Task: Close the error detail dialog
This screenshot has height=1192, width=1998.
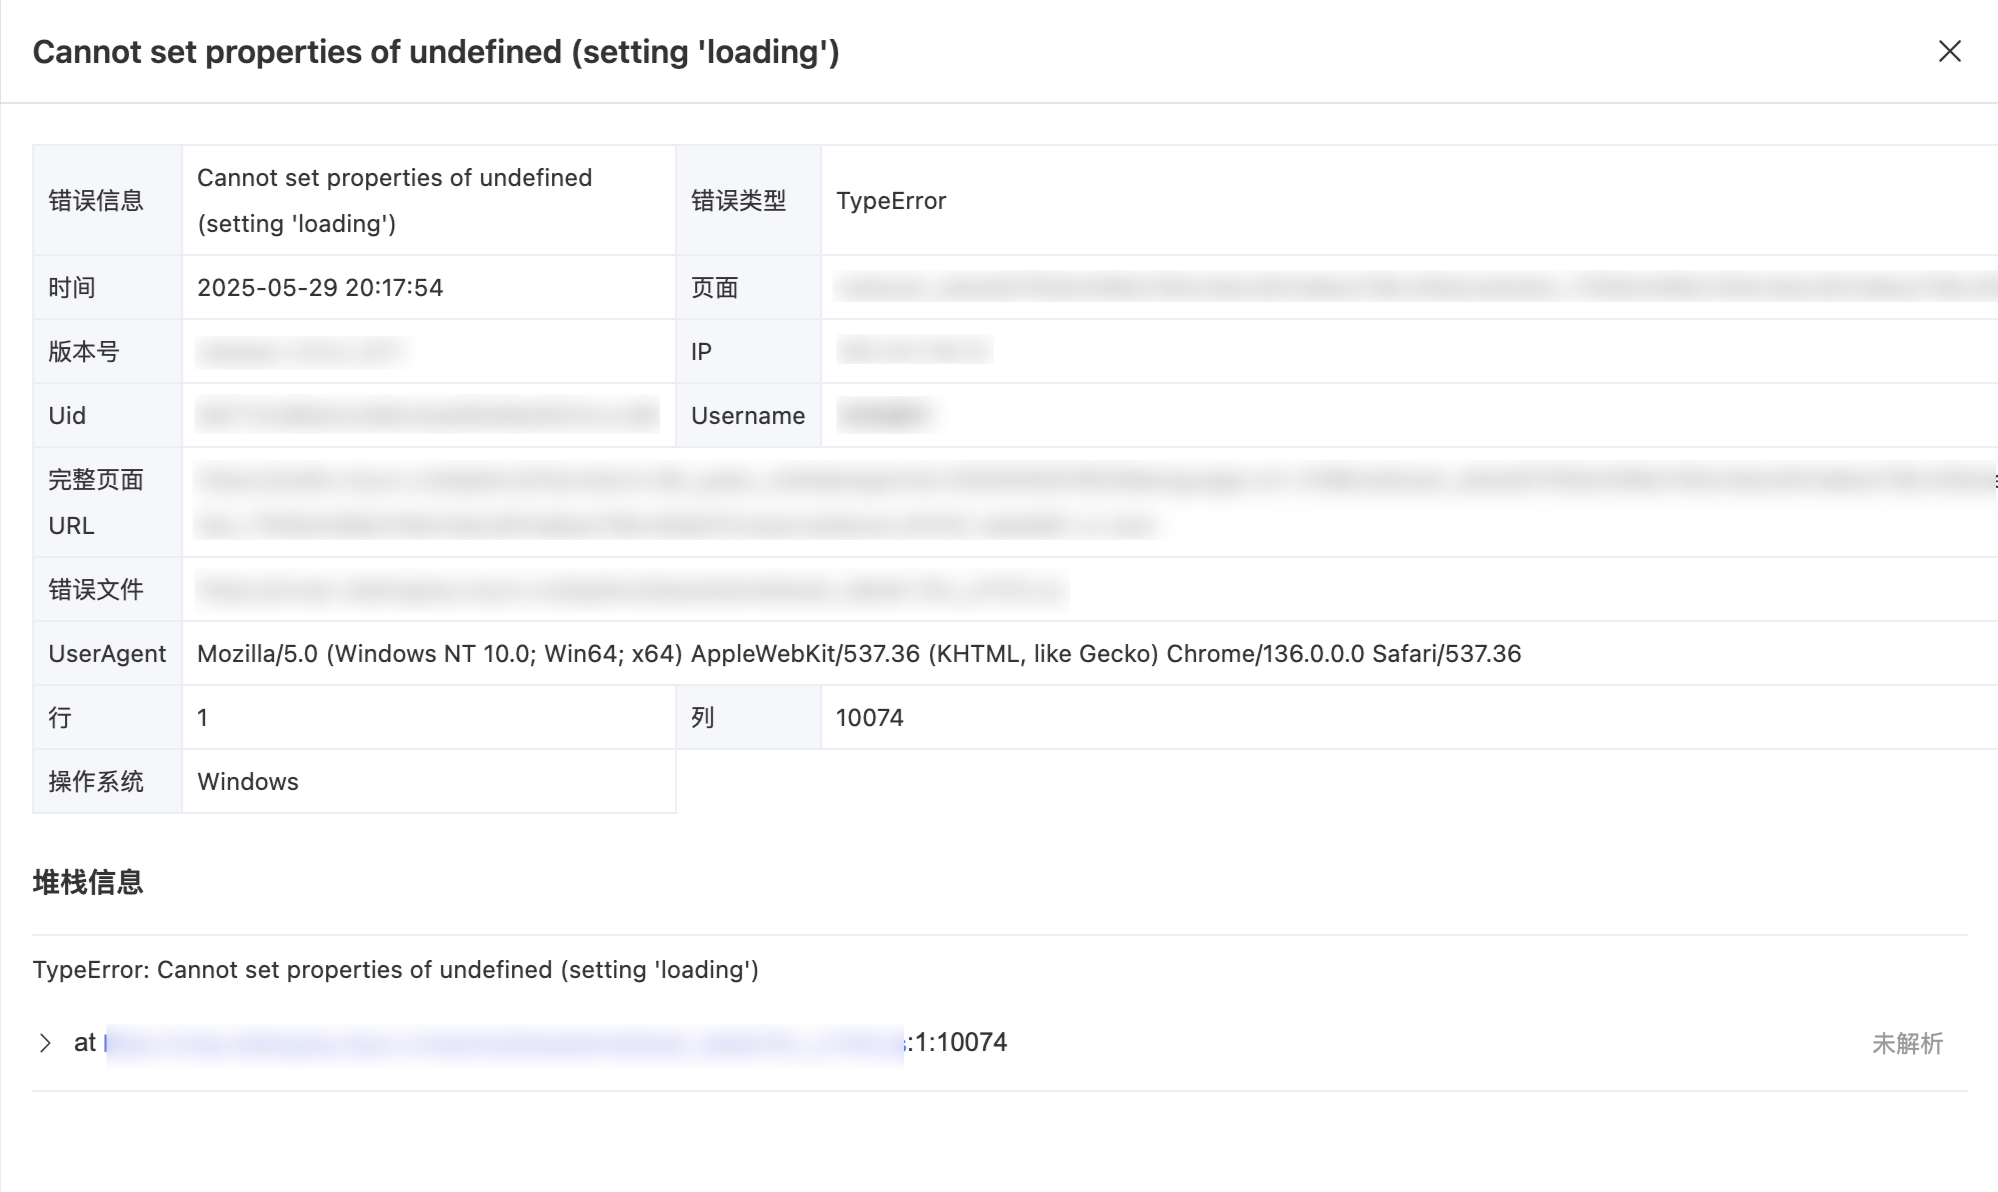Action: coord(1949,51)
